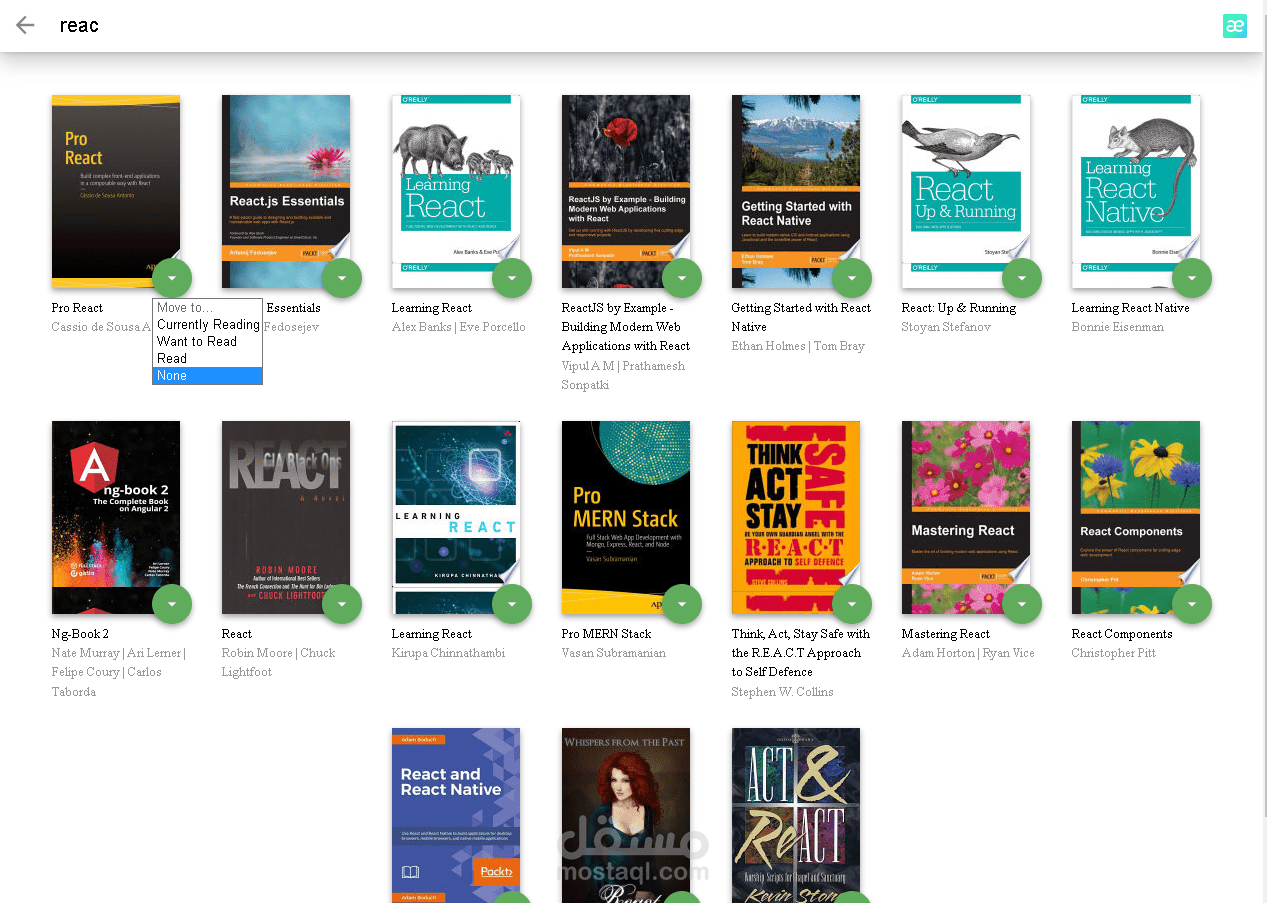Click the React.js Essentials book cover

tap(286, 191)
